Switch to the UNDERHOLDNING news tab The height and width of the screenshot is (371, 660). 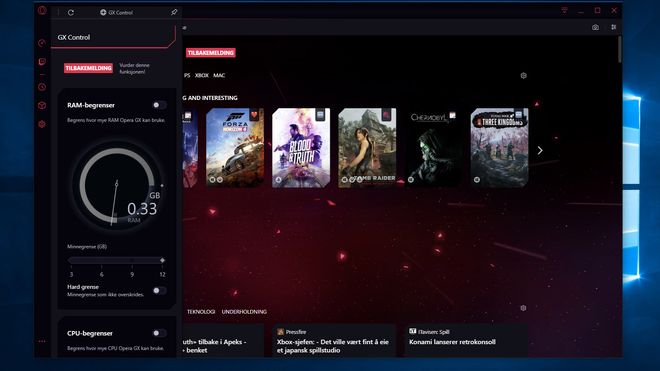pos(244,312)
